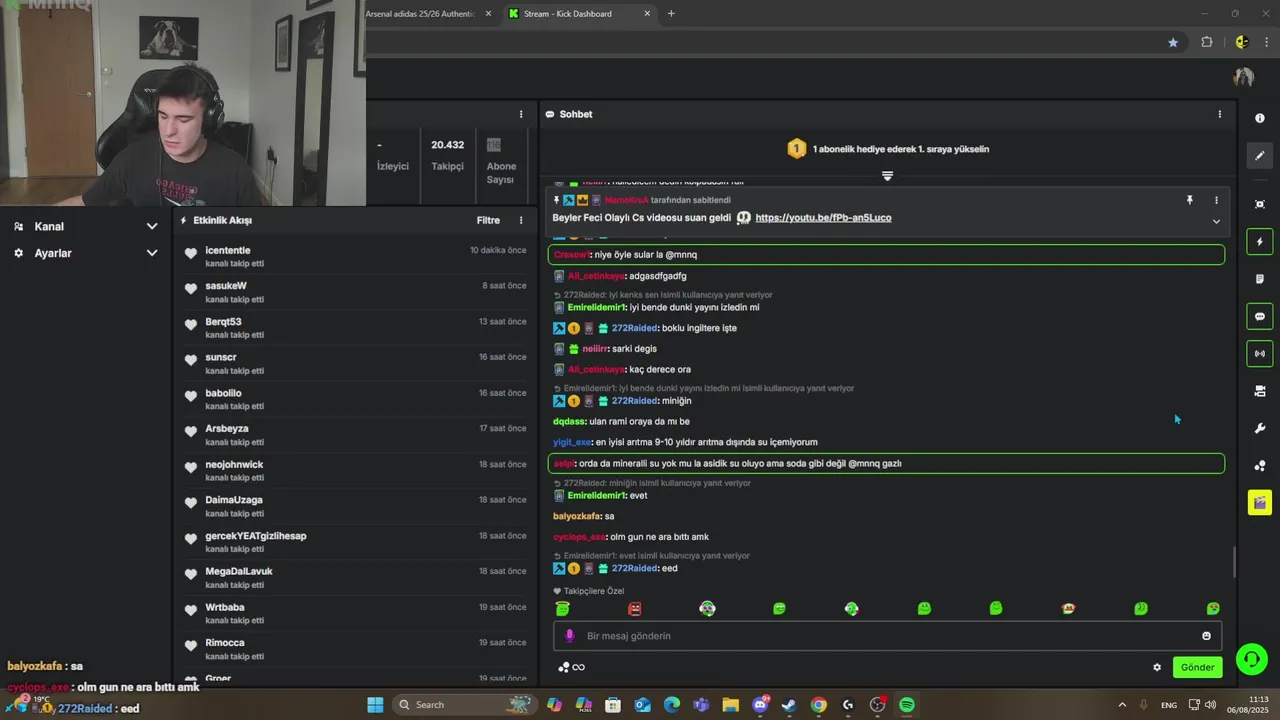Toggle the lightning bolt button in the right sidebar
Image resolution: width=1280 pixels, height=720 pixels.
click(x=1259, y=241)
